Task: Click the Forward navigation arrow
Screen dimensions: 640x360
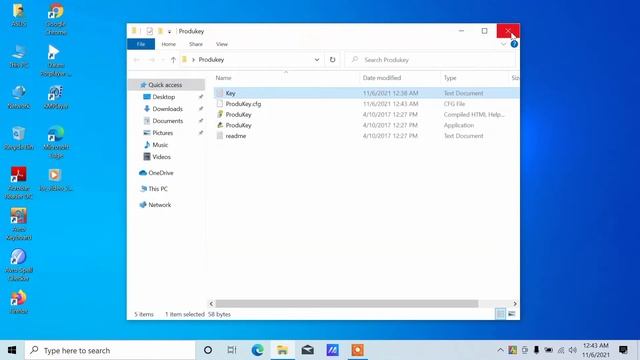Action: click(151, 60)
